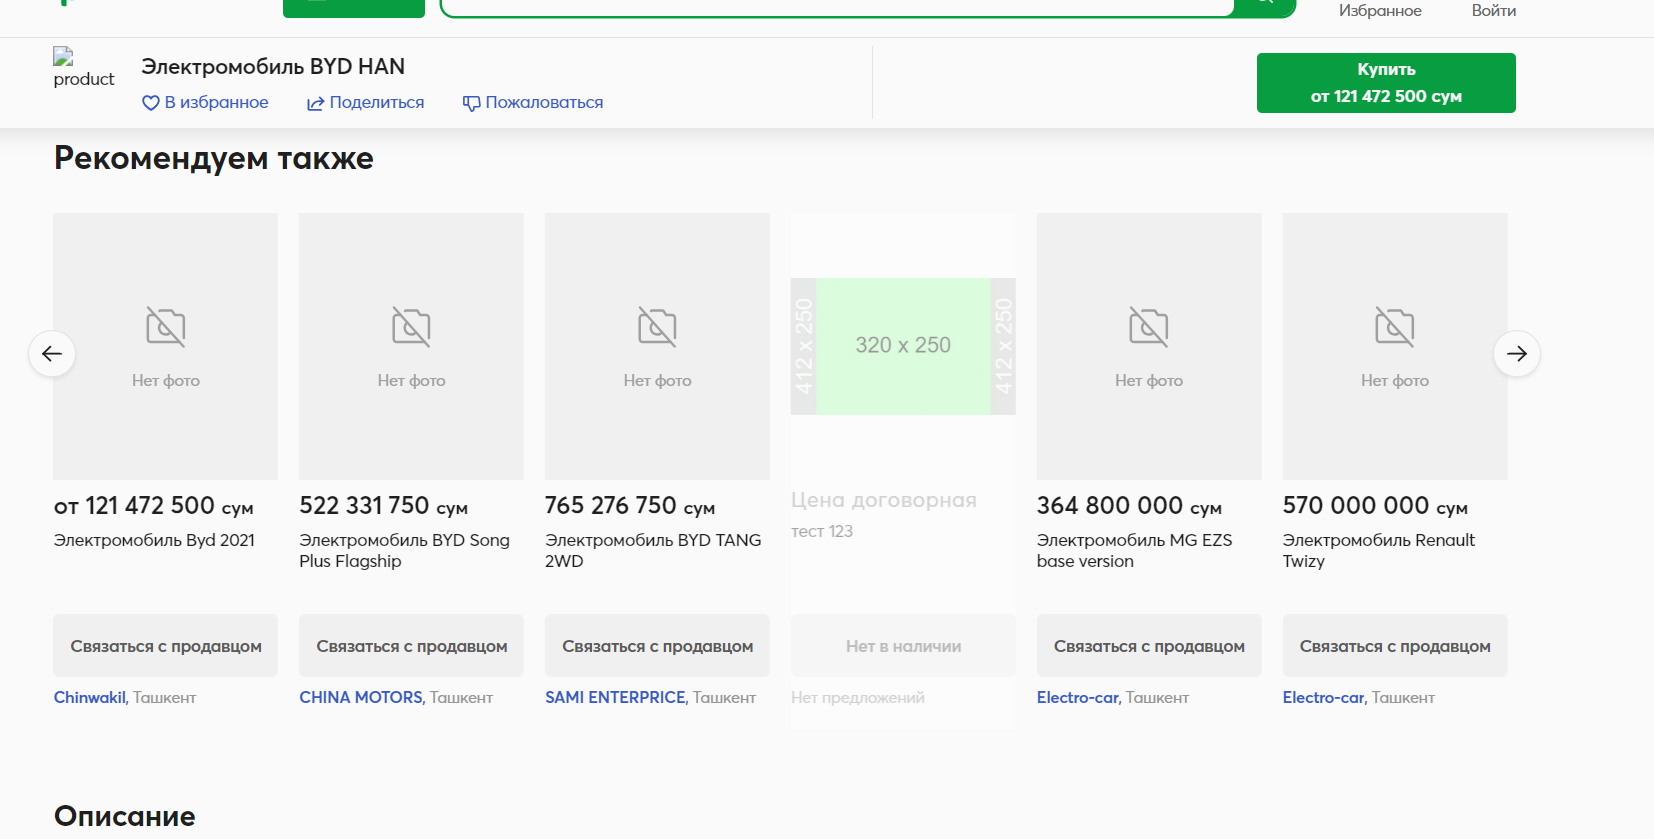The height and width of the screenshot is (839, 1654).
Task: Click Рекомендуем также heading
Action: tap(214, 158)
